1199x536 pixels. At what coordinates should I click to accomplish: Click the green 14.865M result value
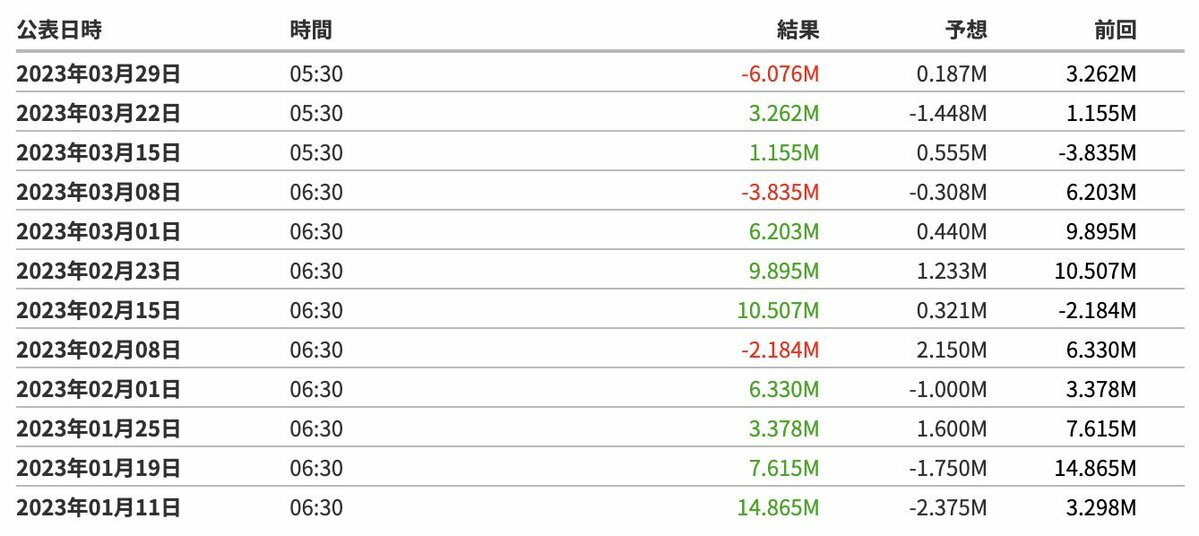778,508
